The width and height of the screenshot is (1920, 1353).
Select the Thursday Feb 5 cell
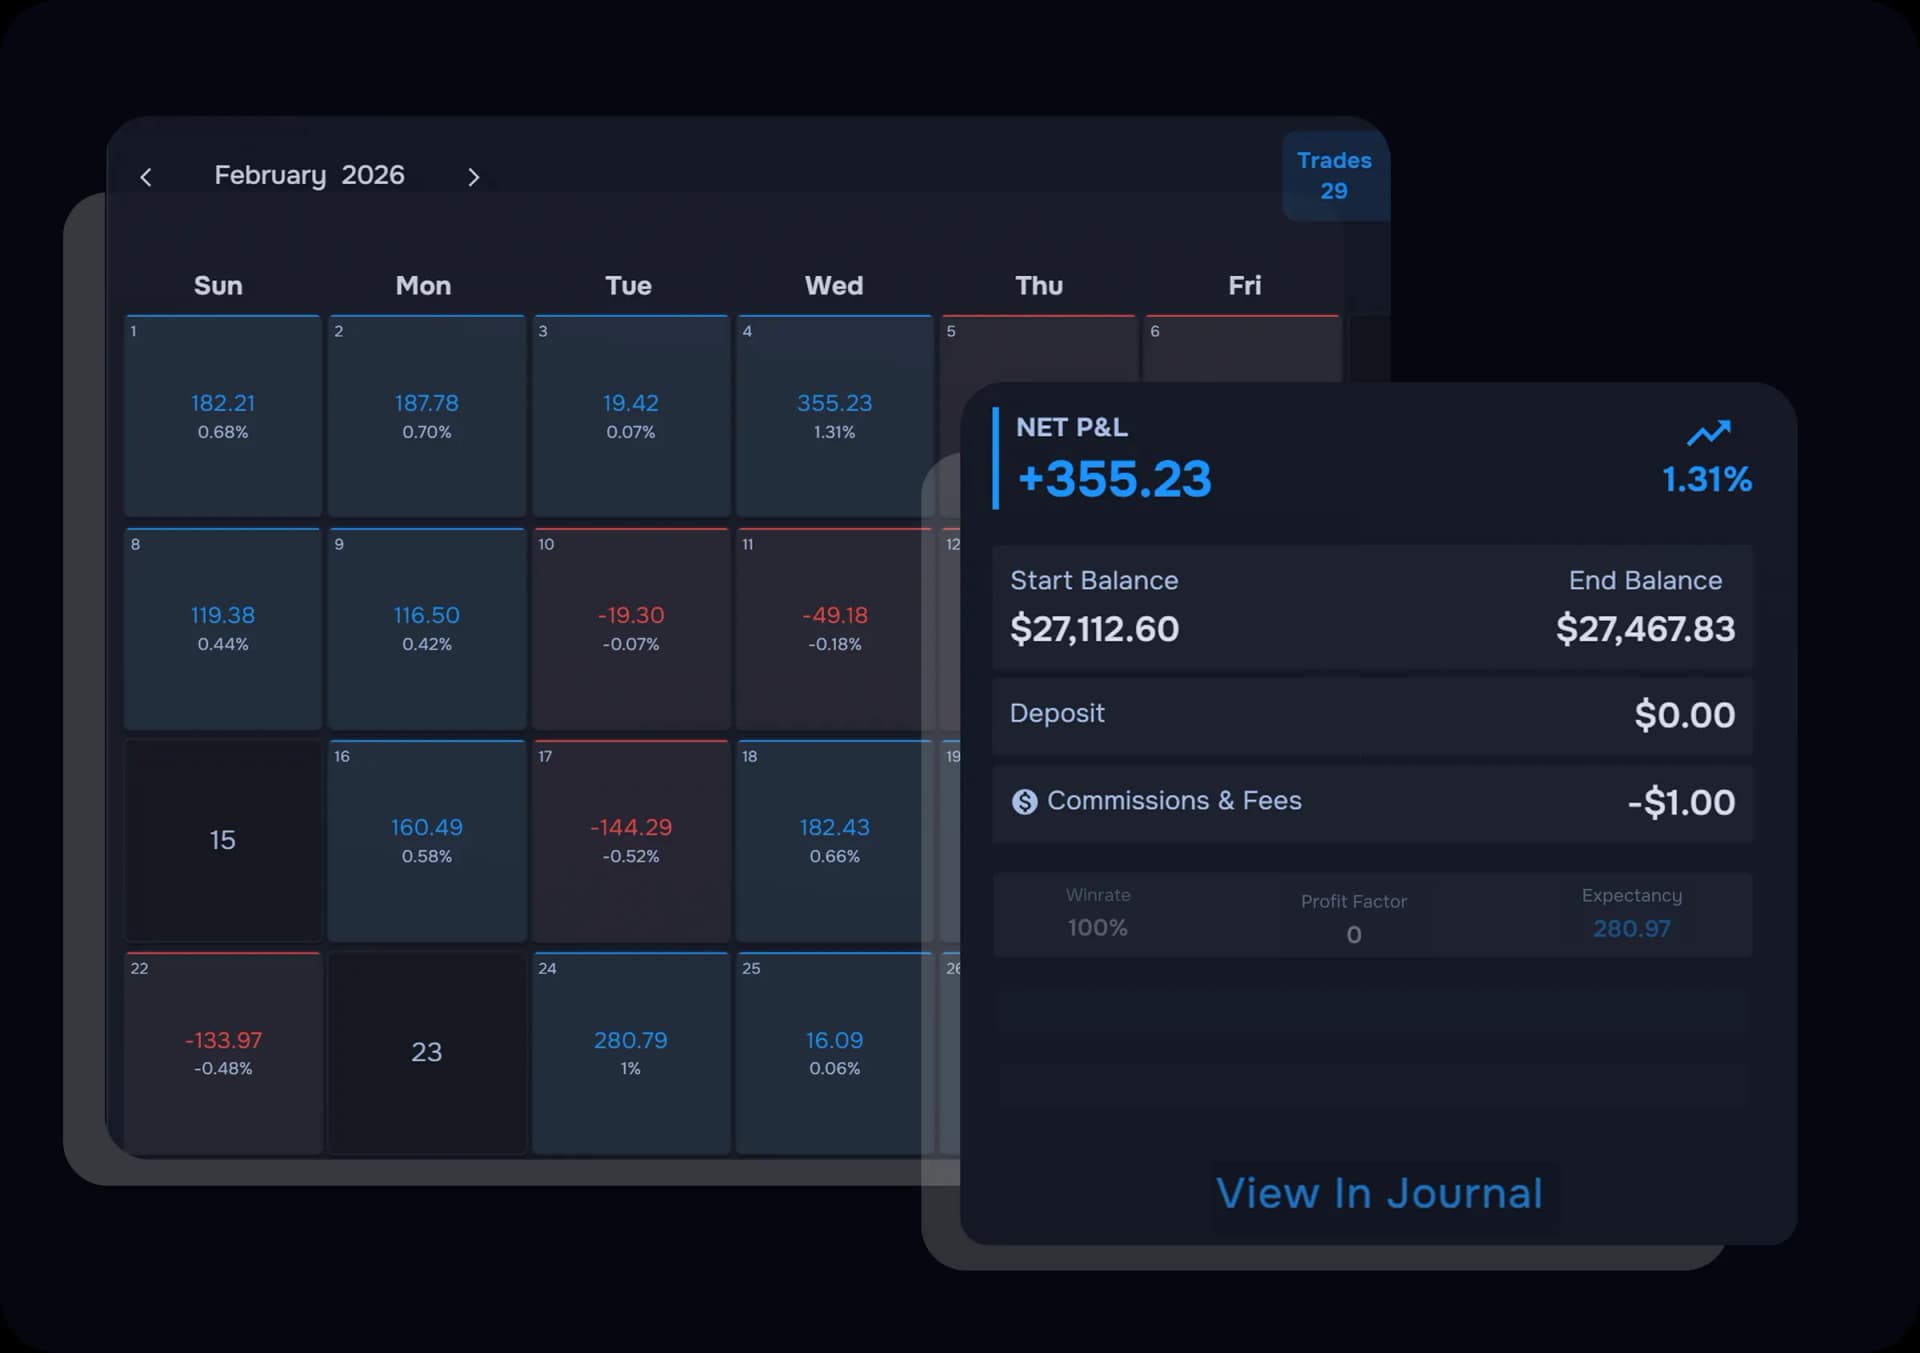[1039, 348]
